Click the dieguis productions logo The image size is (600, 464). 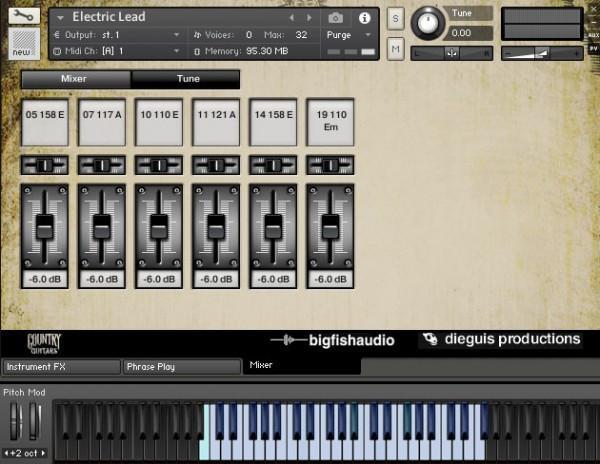click(x=500, y=340)
